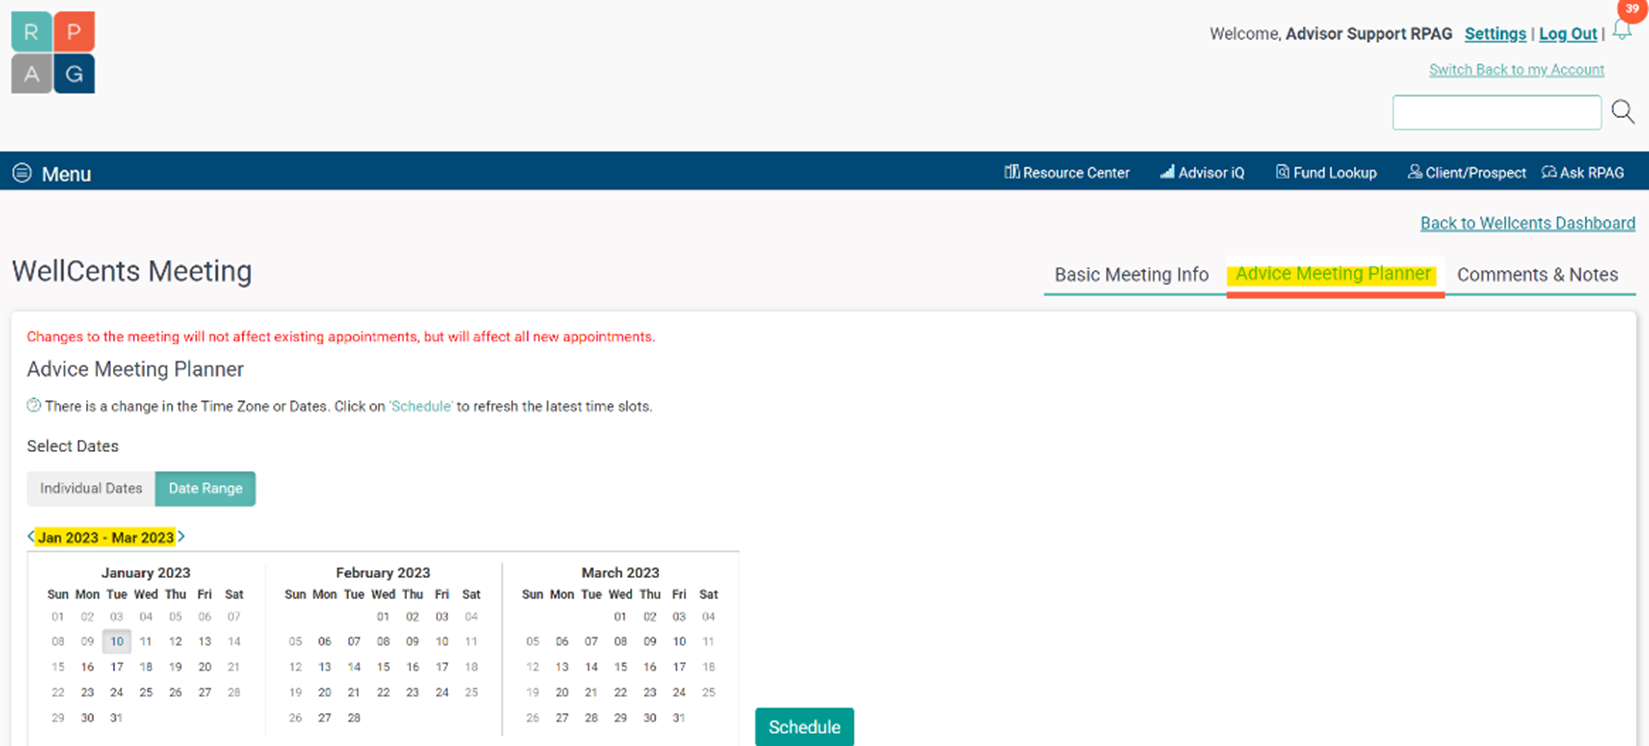Viewport: 1649px width, 746px height.
Task: Click into the search input field
Action: 1496,112
